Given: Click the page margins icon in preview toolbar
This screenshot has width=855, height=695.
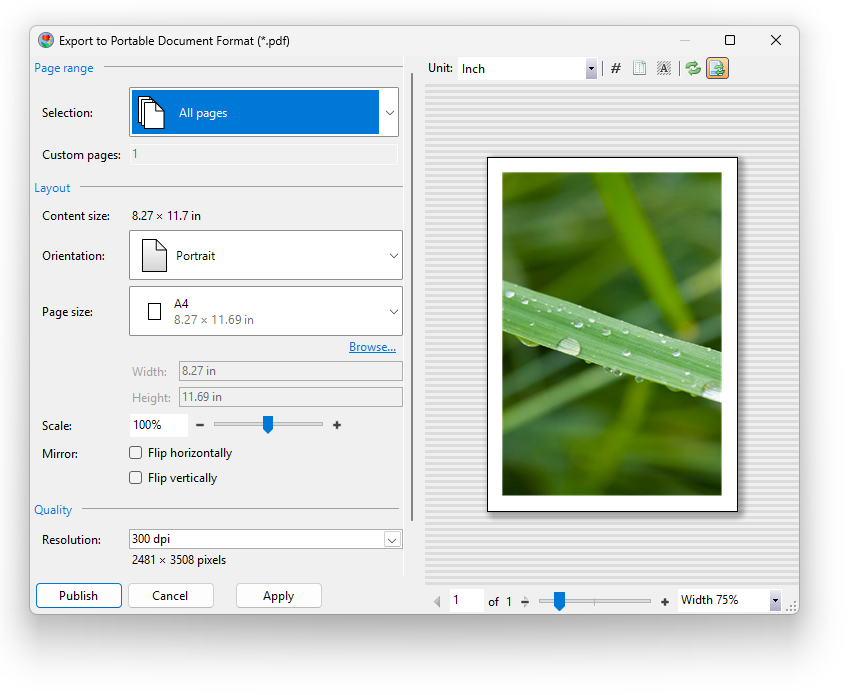Looking at the screenshot, I should pos(640,69).
